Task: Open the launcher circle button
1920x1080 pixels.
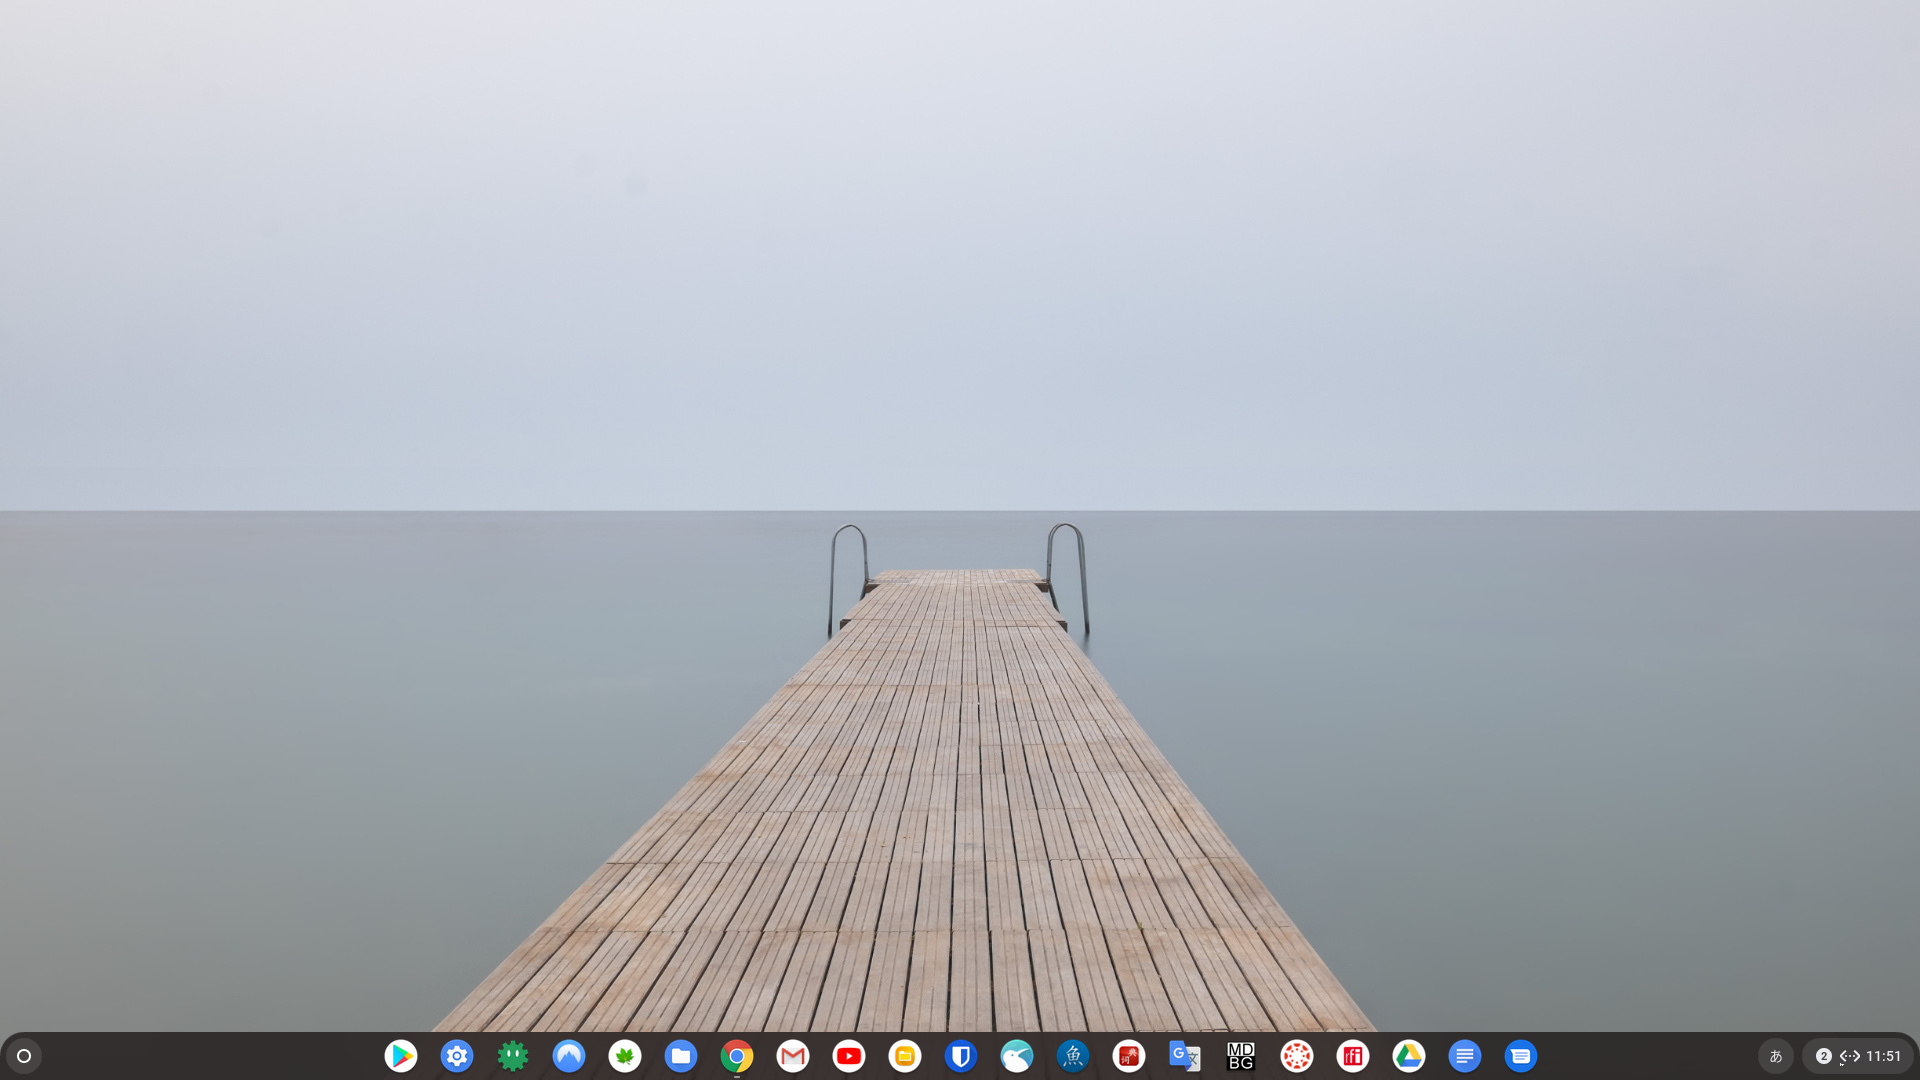Action: tap(24, 1056)
